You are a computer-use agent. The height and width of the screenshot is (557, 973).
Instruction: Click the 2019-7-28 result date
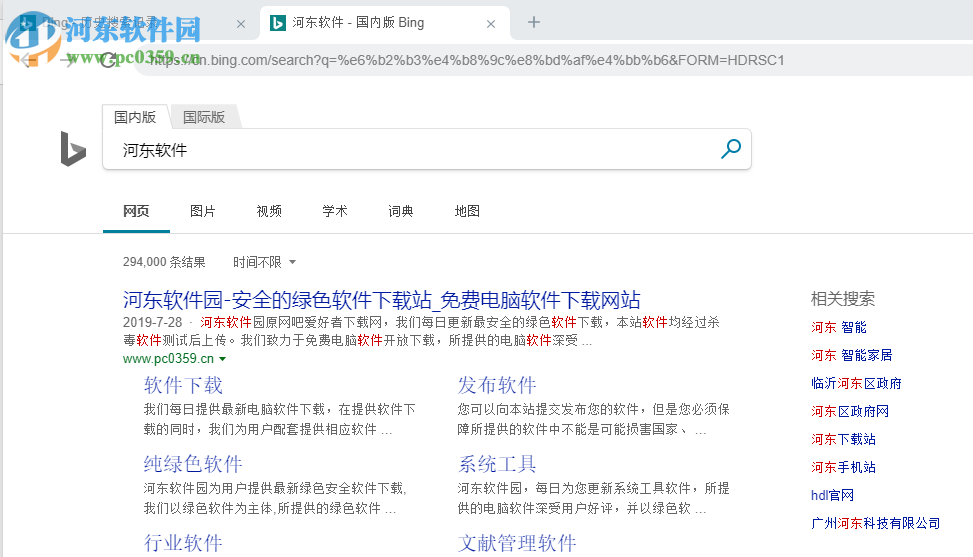click(x=153, y=323)
